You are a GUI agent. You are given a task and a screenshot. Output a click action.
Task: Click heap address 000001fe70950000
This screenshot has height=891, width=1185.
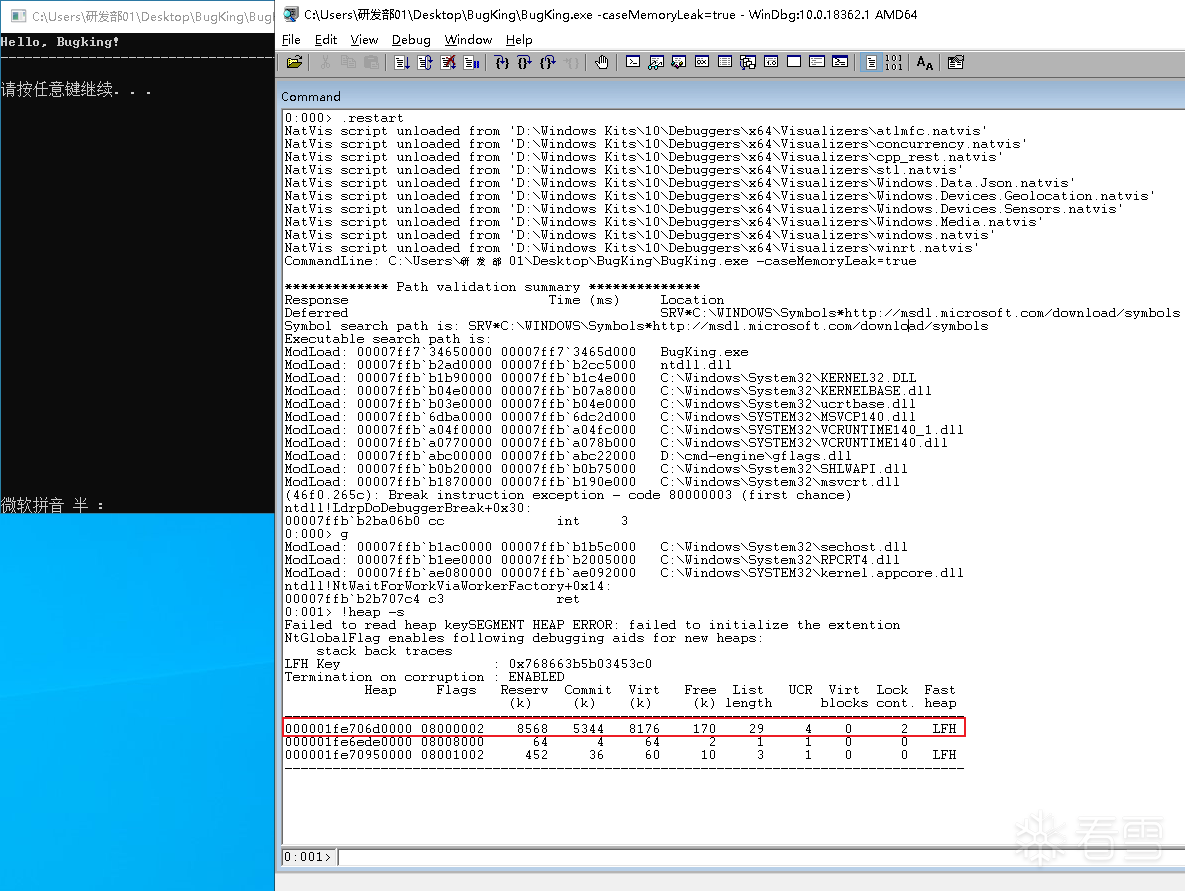[348, 755]
